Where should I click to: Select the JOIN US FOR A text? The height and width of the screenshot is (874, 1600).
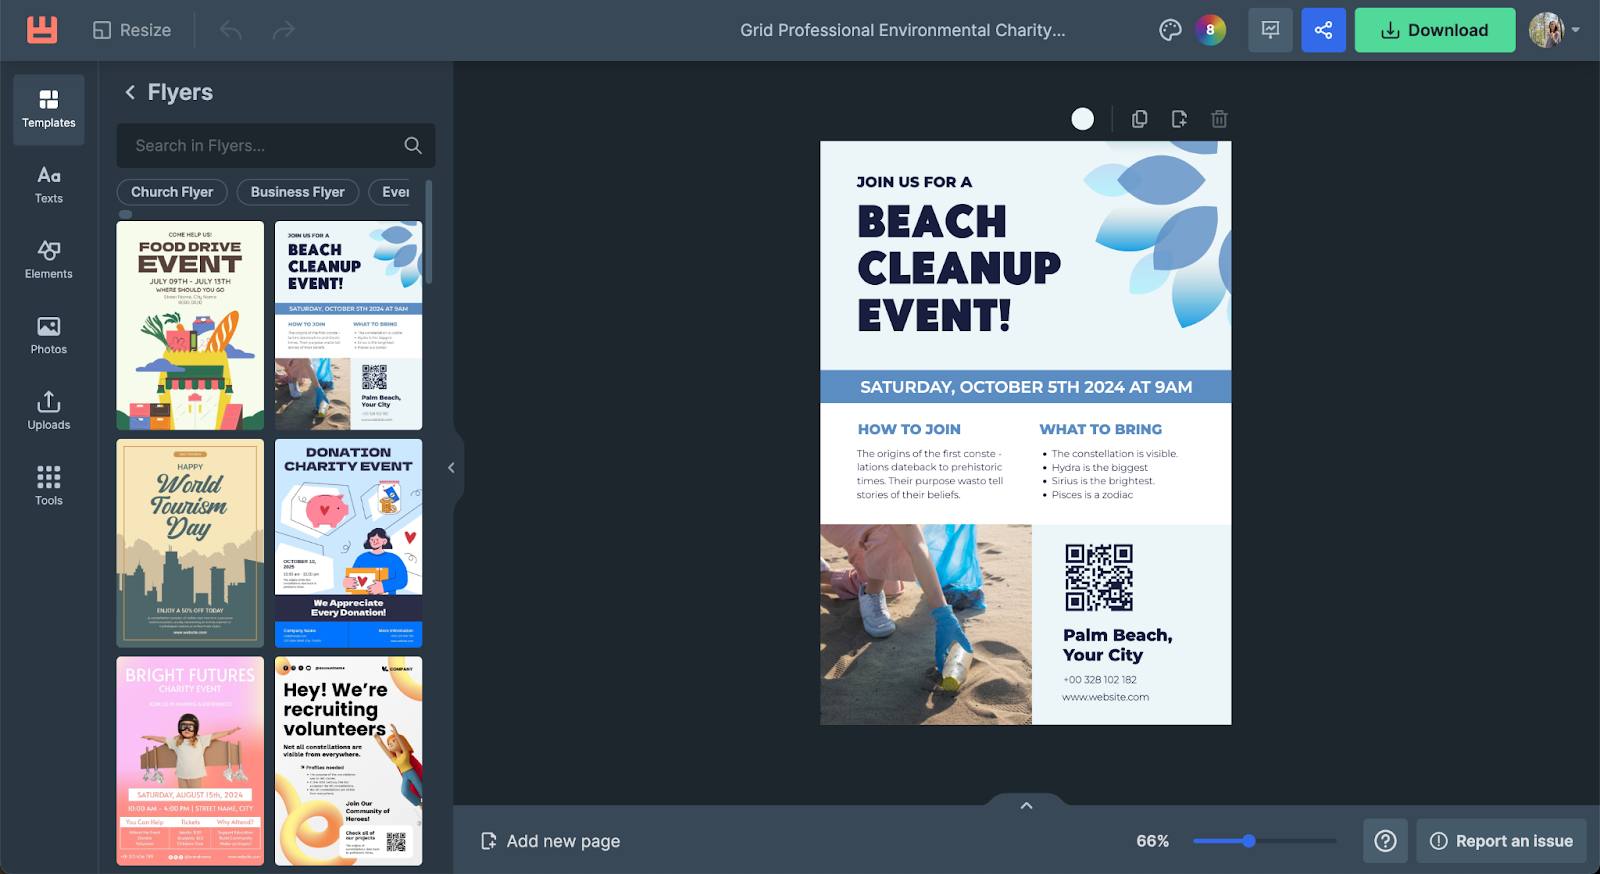coord(914,182)
